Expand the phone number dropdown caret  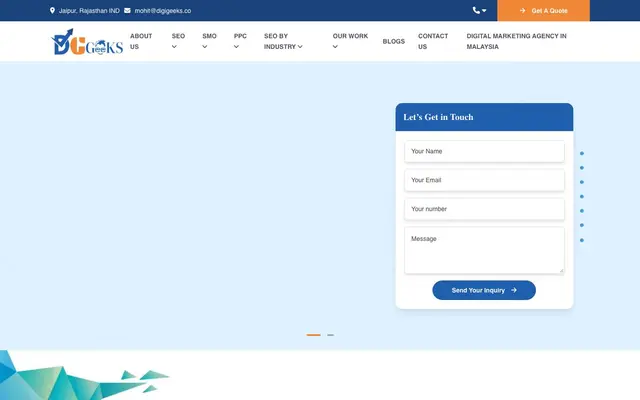click(x=484, y=11)
